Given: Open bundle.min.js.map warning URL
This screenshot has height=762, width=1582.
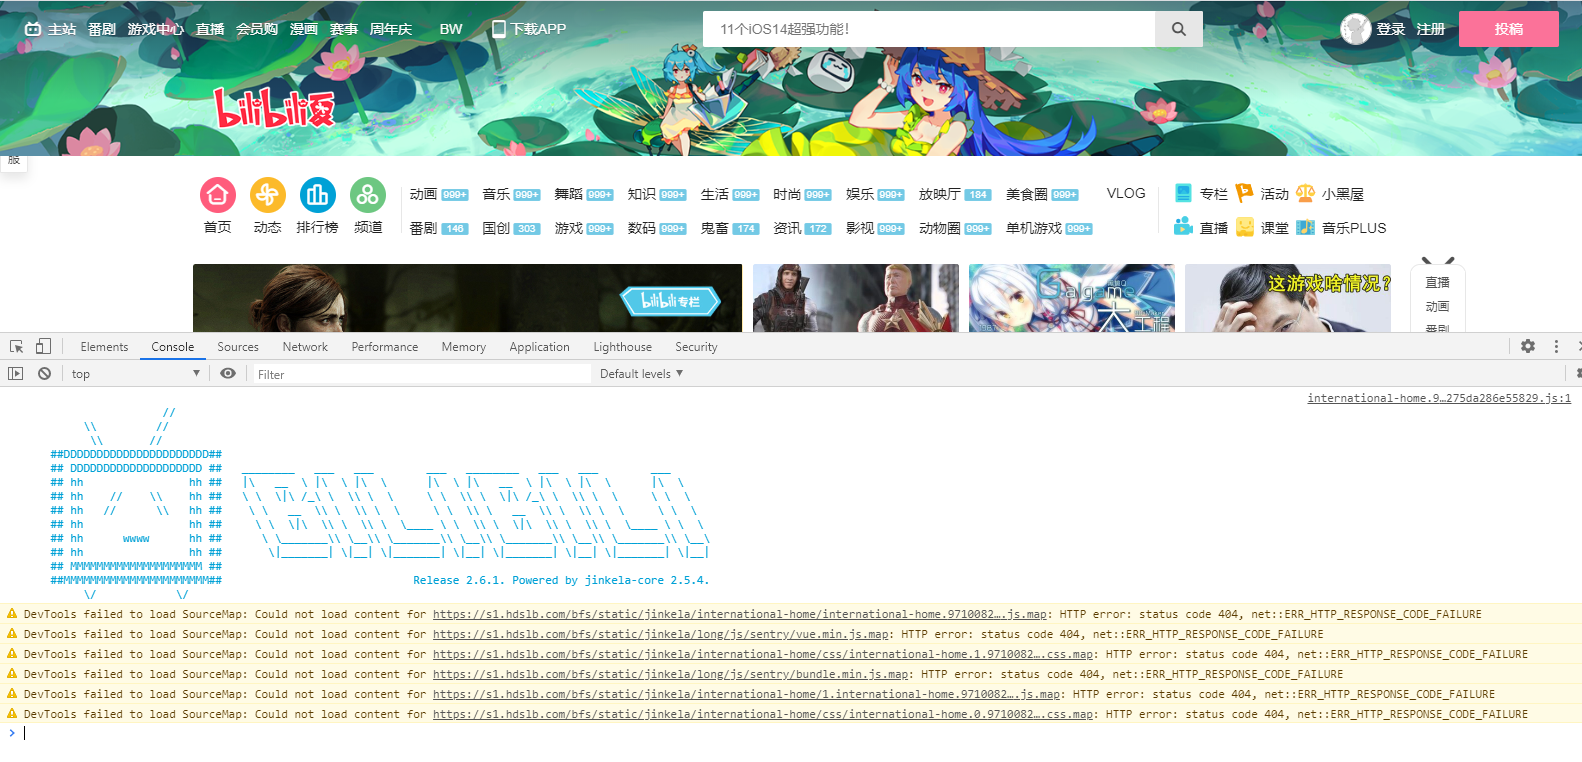Looking at the screenshot, I should [672, 674].
